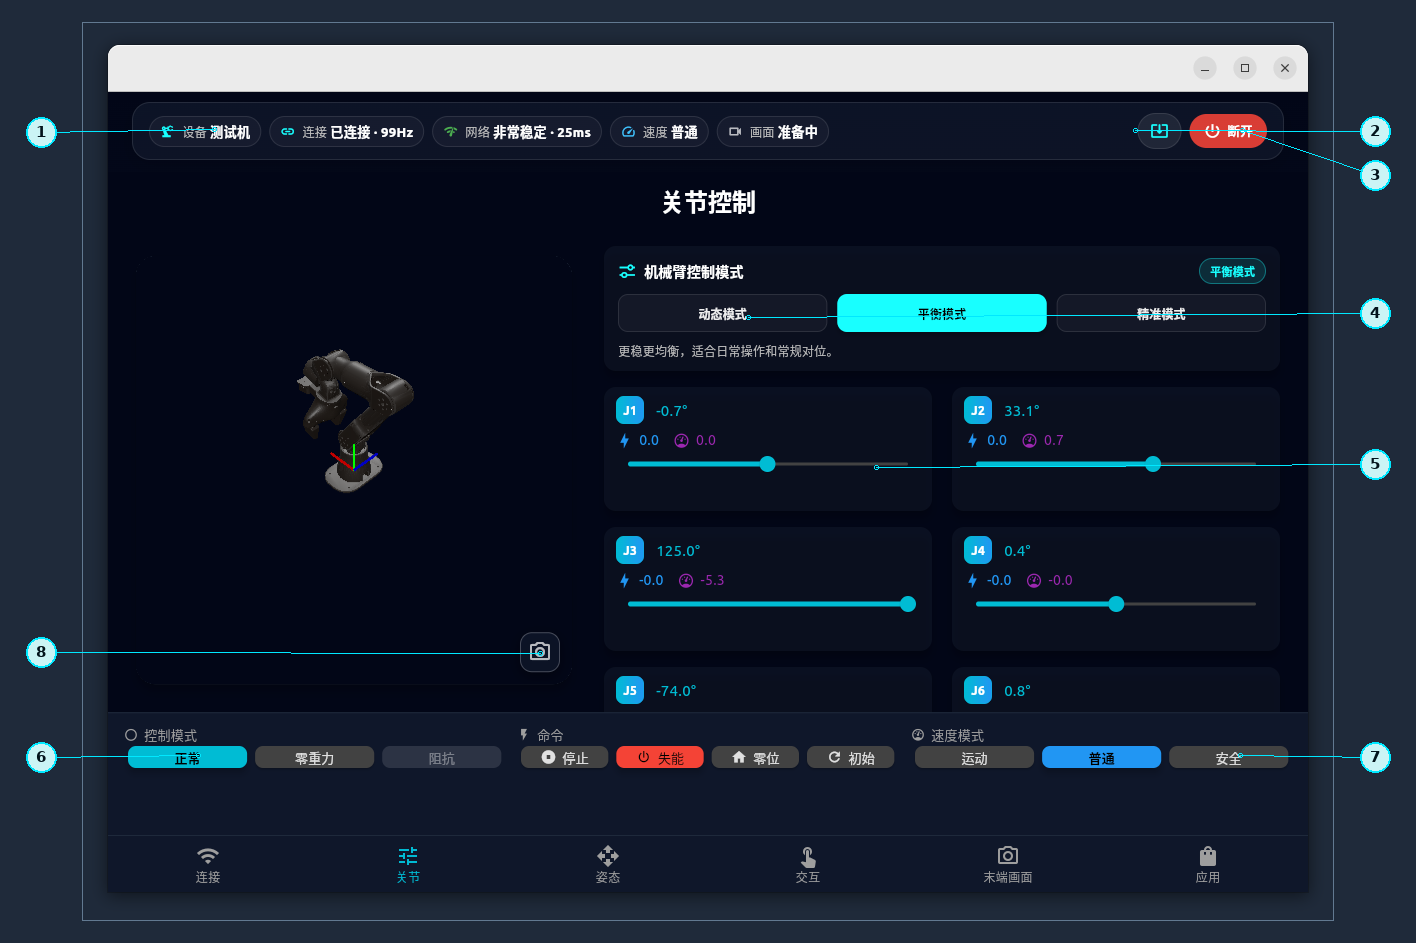Switch to the 姿态 pose tab
The width and height of the screenshot is (1416, 943).
tap(608, 865)
